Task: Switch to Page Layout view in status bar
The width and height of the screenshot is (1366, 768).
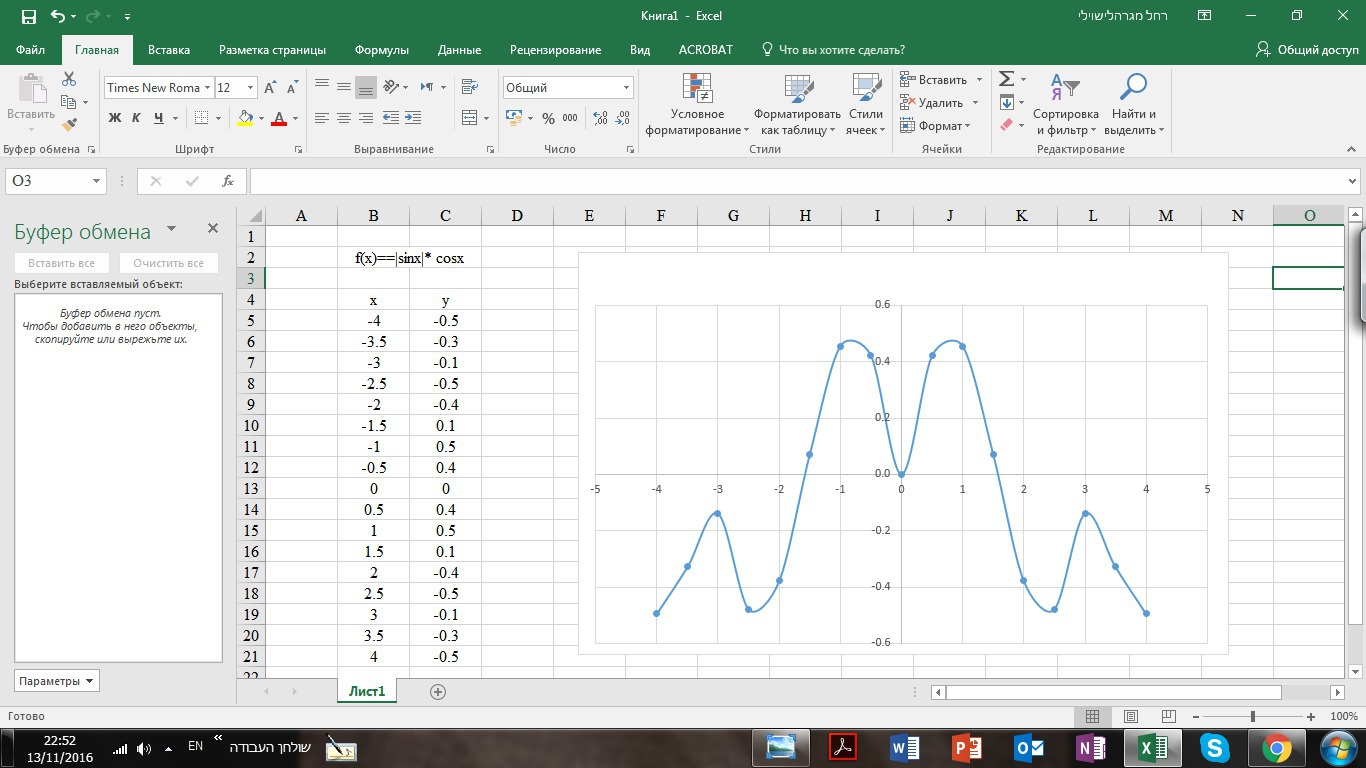Action: (x=1131, y=716)
